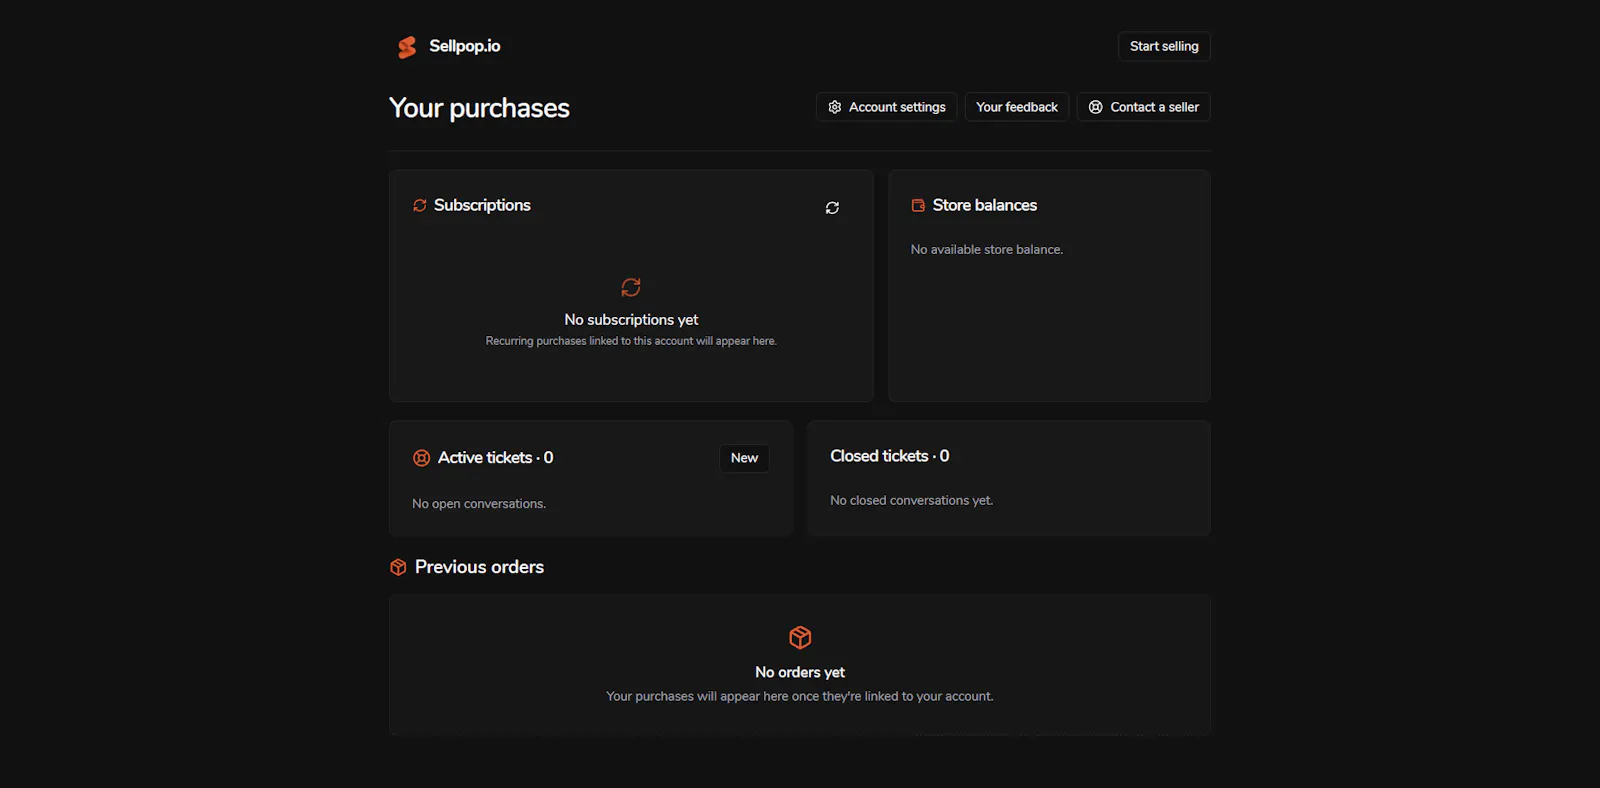Click "No available store balance." text
Screen dimensions: 1600x788
click(987, 250)
